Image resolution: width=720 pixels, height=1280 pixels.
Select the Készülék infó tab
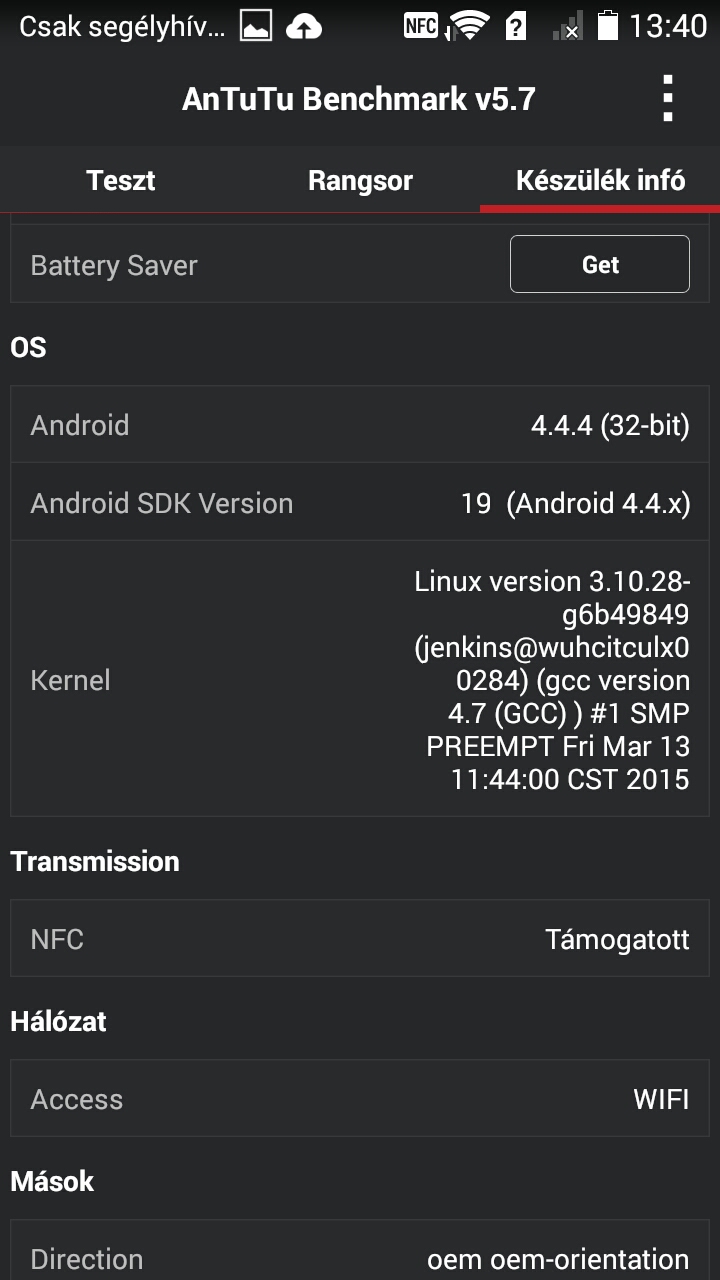[600, 180]
